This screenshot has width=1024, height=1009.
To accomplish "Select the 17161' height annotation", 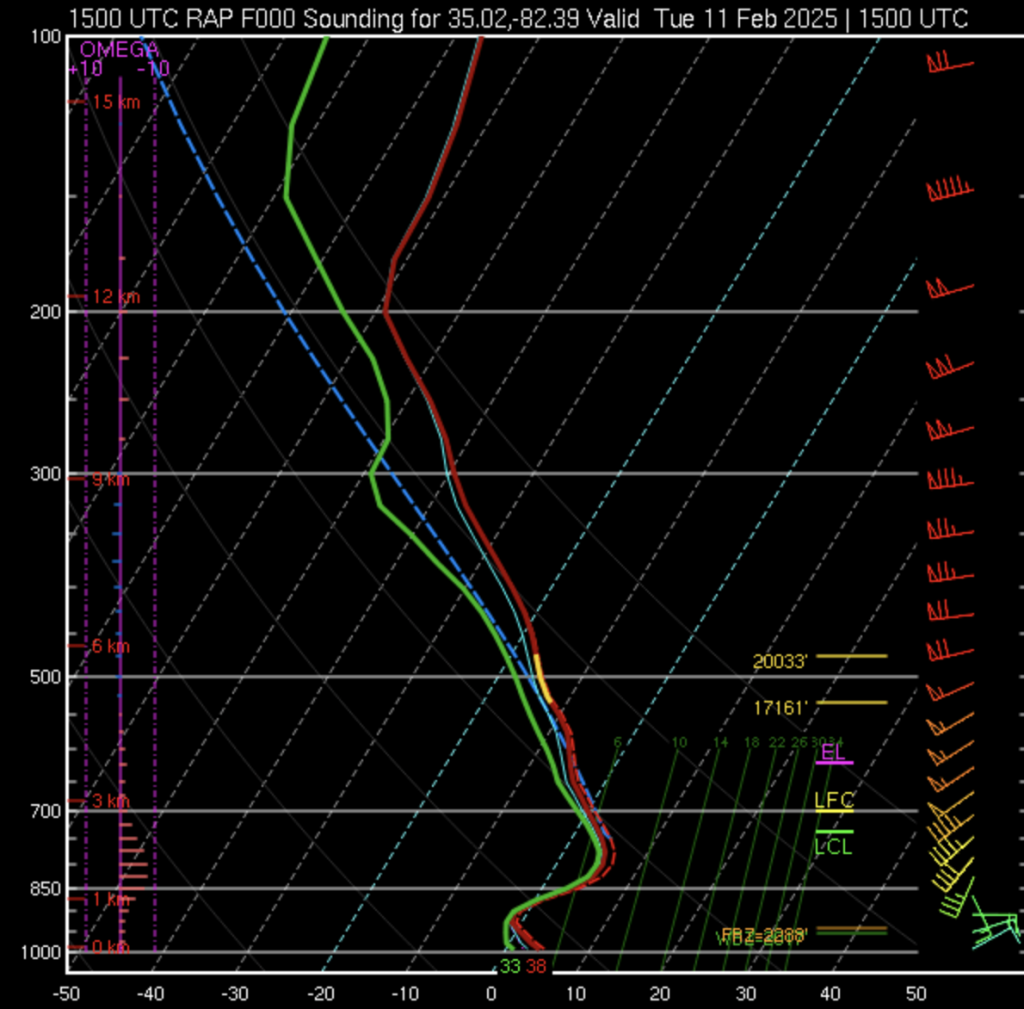I will (780, 708).
